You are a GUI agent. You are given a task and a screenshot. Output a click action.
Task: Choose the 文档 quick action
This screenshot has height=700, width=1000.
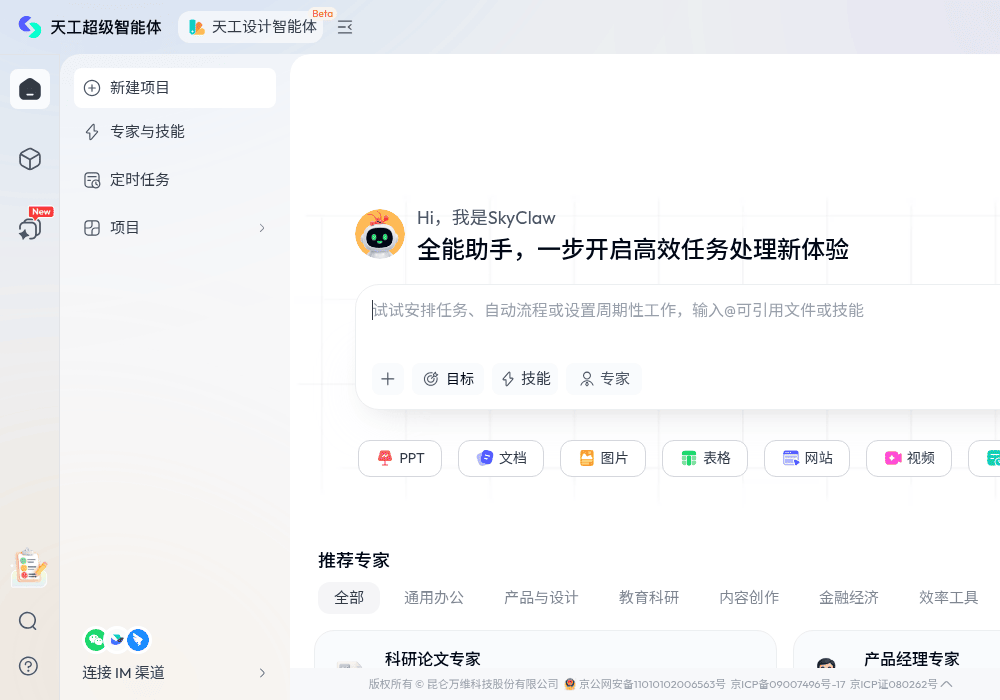click(x=501, y=458)
